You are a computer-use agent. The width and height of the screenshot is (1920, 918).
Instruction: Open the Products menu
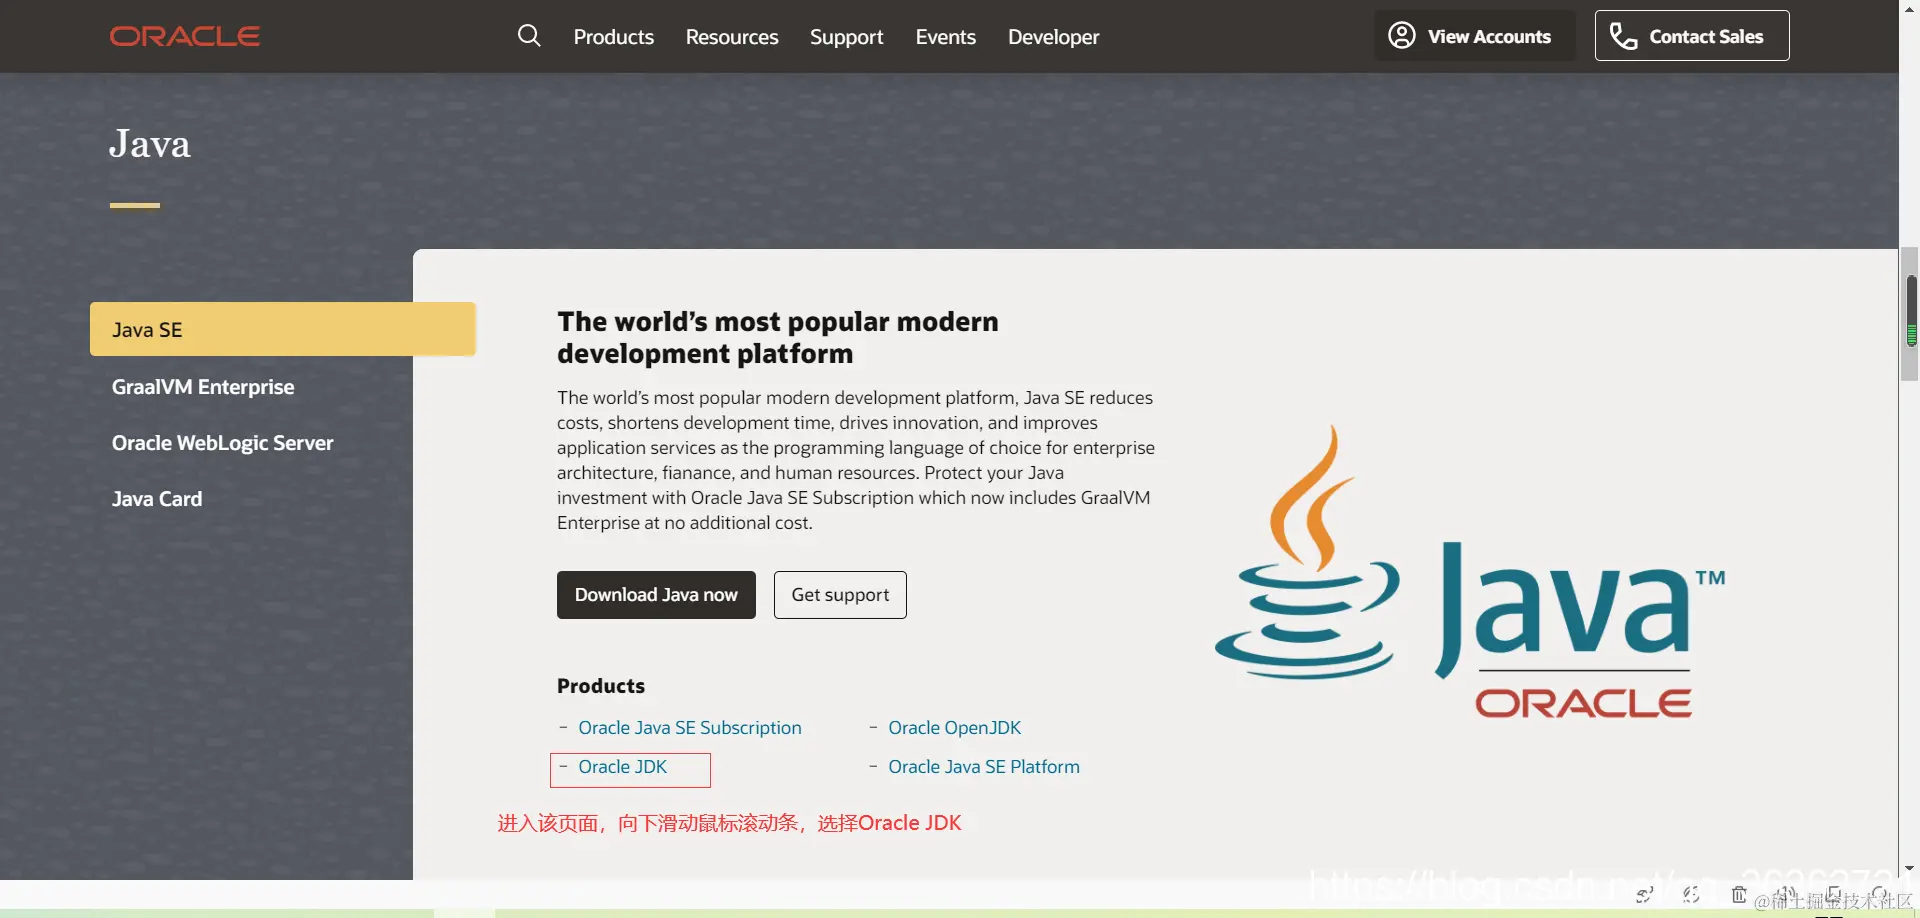tap(613, 37)
